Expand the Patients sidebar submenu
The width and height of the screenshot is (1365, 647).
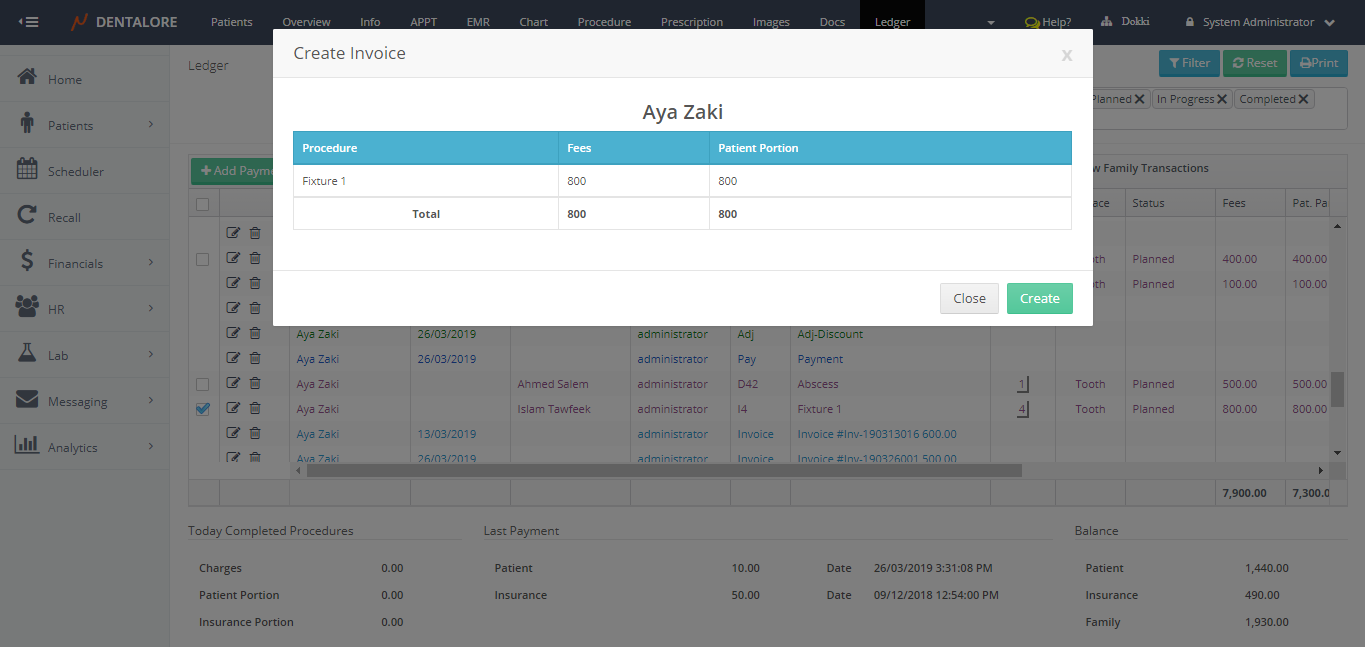(x=151, y=125)
